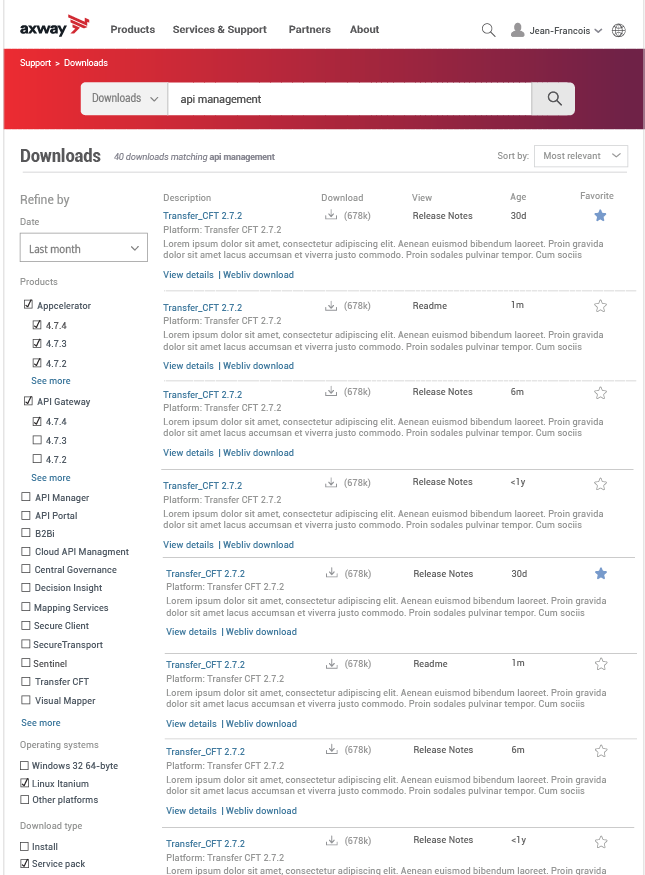Screen dimensions: 645x875
Task: Open the Services & Support menu
Action: (219, 30)
